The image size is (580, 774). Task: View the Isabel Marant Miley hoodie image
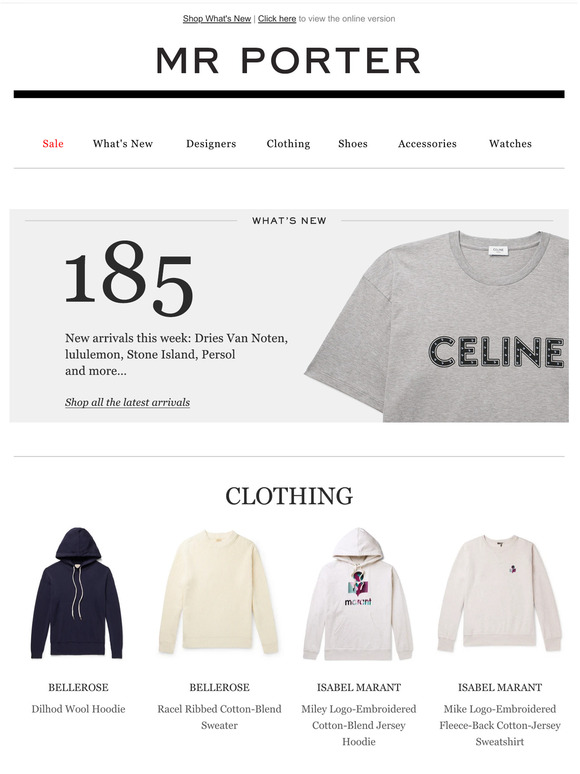coord(358,594)
